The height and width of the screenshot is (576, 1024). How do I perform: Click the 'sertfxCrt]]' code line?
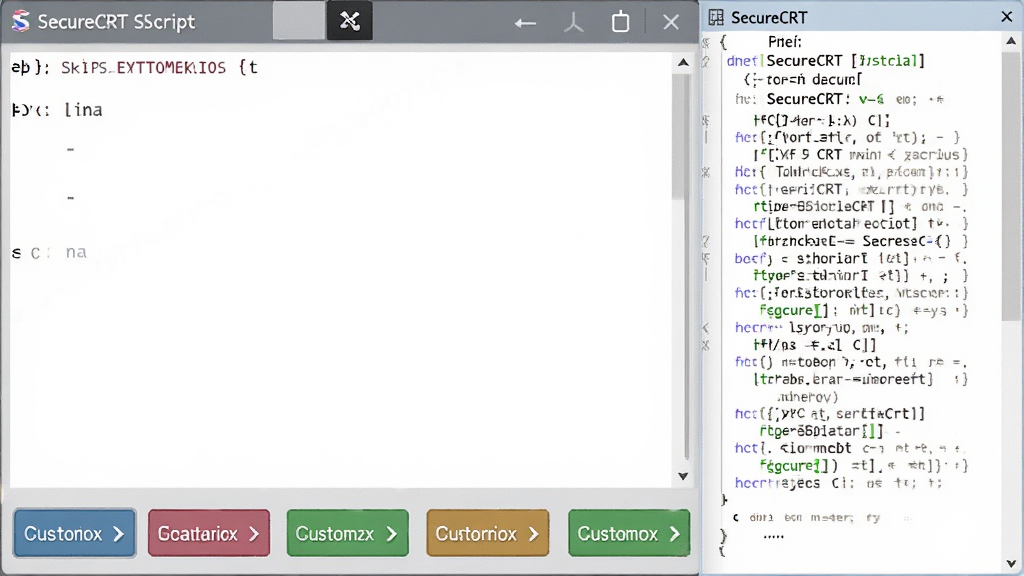[830, 413]
